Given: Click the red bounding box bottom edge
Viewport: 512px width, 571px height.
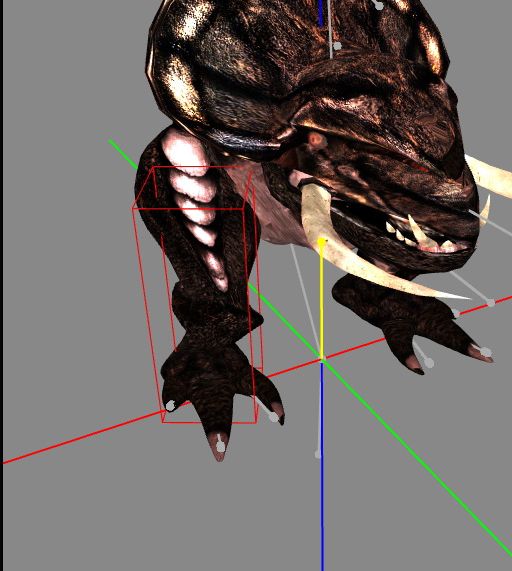Looking at the screenshot, I should coord(209,423).
